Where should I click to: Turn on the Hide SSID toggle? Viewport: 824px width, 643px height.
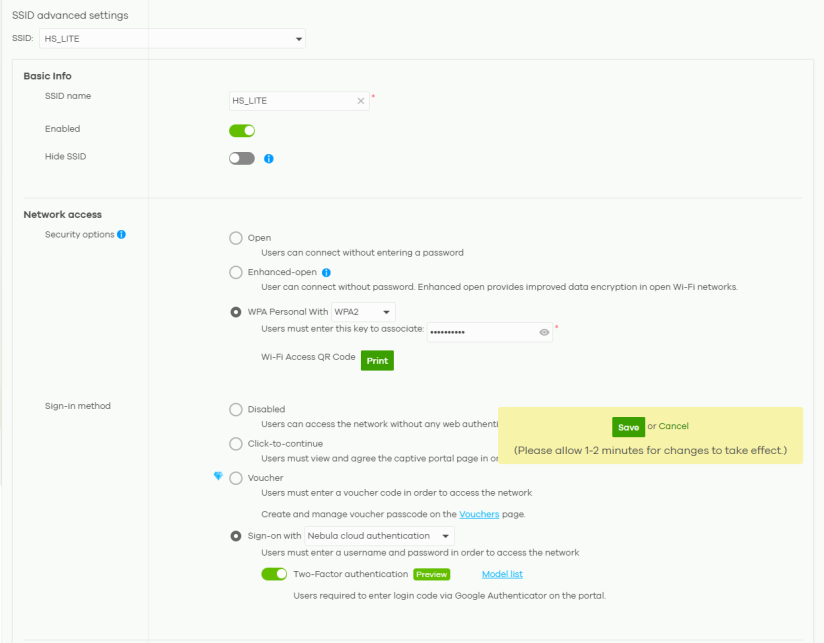242,158
